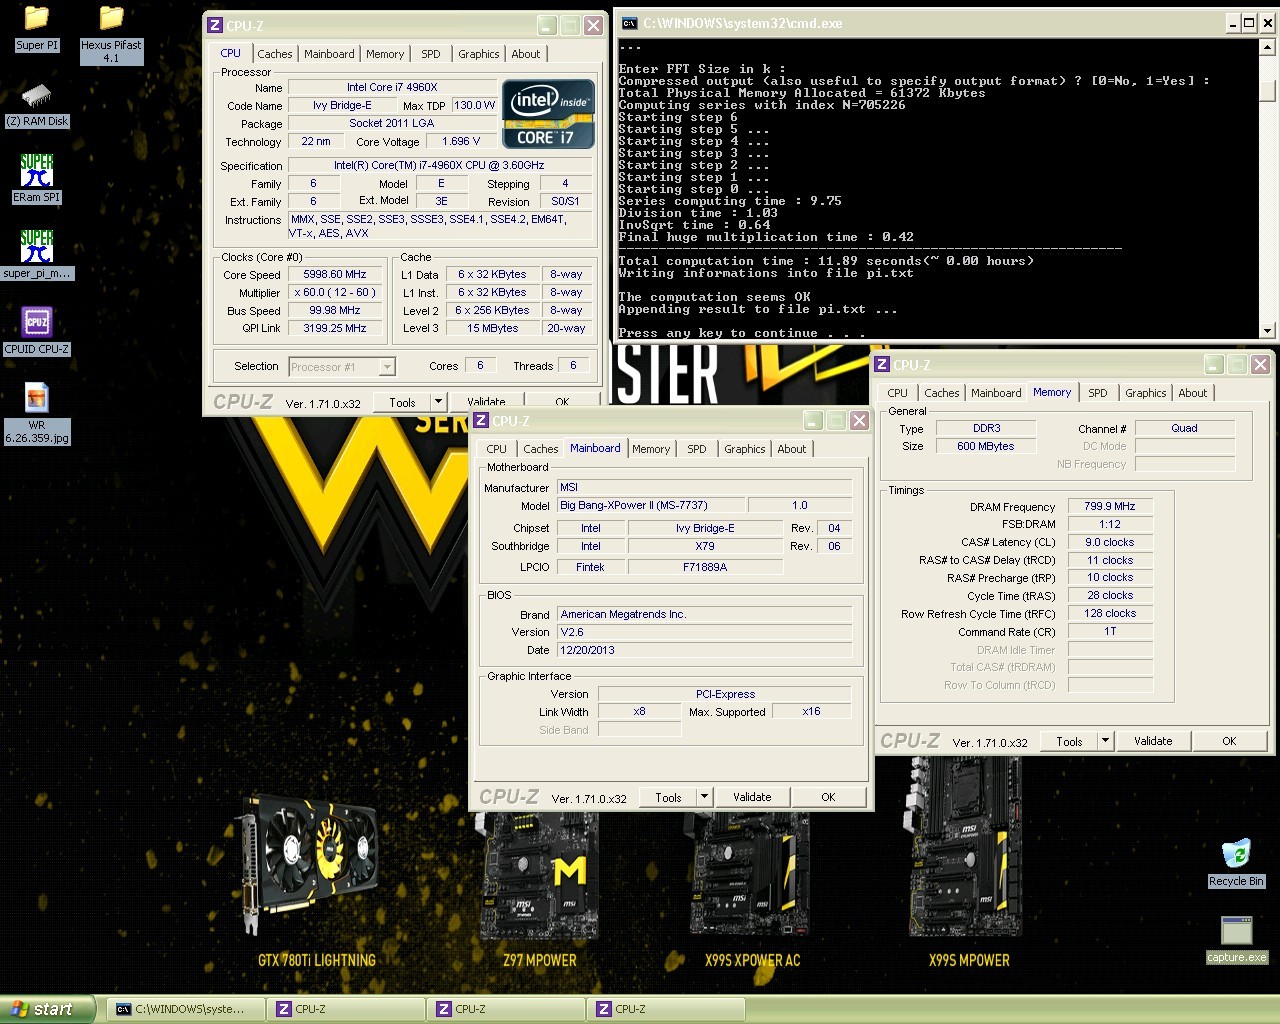
Task: Activate first CPU-Z taskbar button
Action: (x=346, y=1009)
